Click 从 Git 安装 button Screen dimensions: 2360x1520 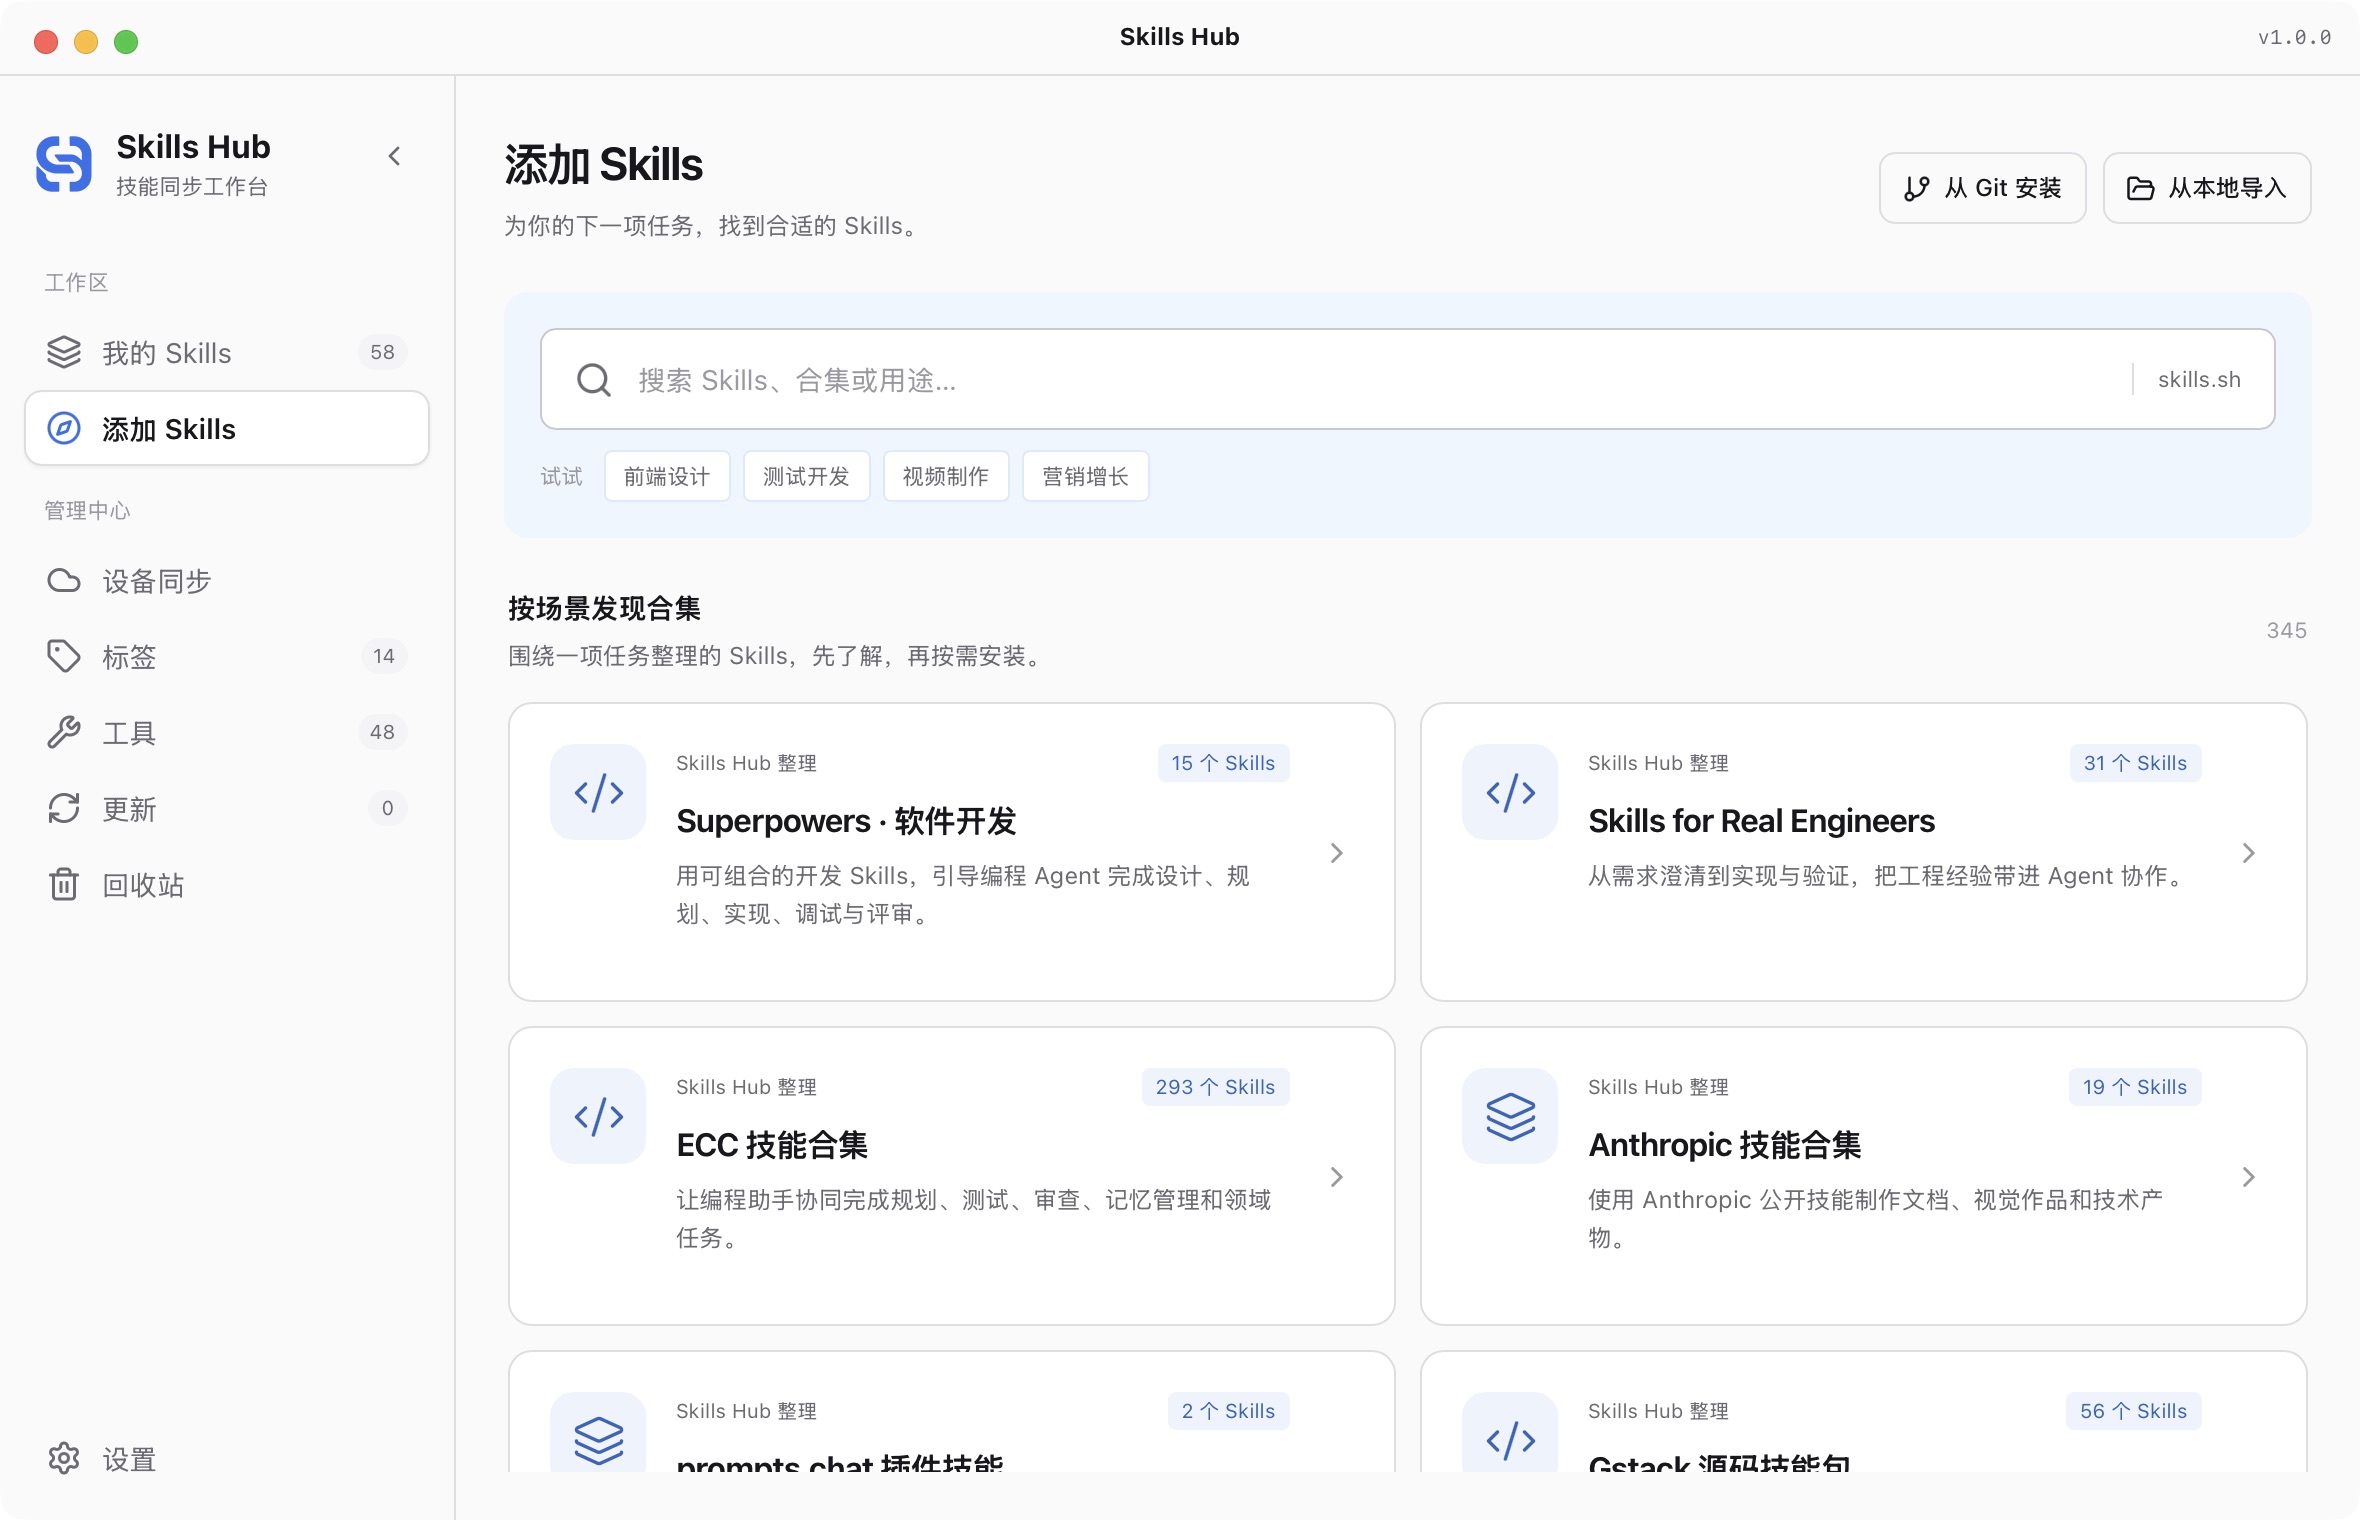1982,188
